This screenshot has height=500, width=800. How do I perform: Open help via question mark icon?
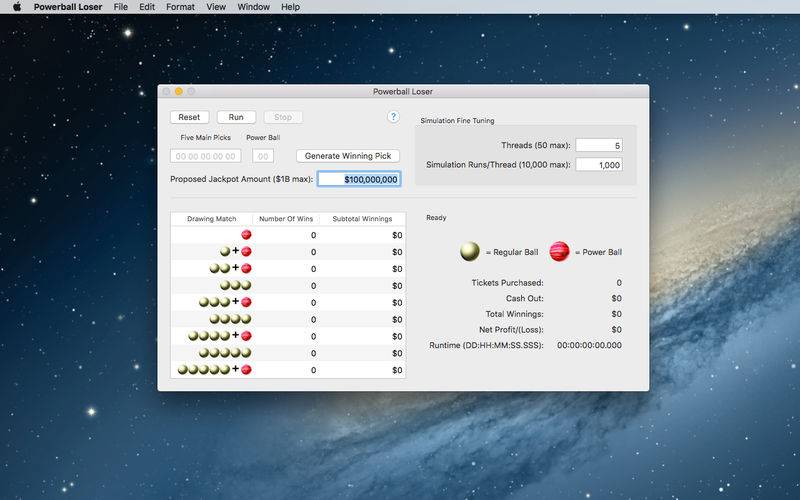[x=393, y=116]
